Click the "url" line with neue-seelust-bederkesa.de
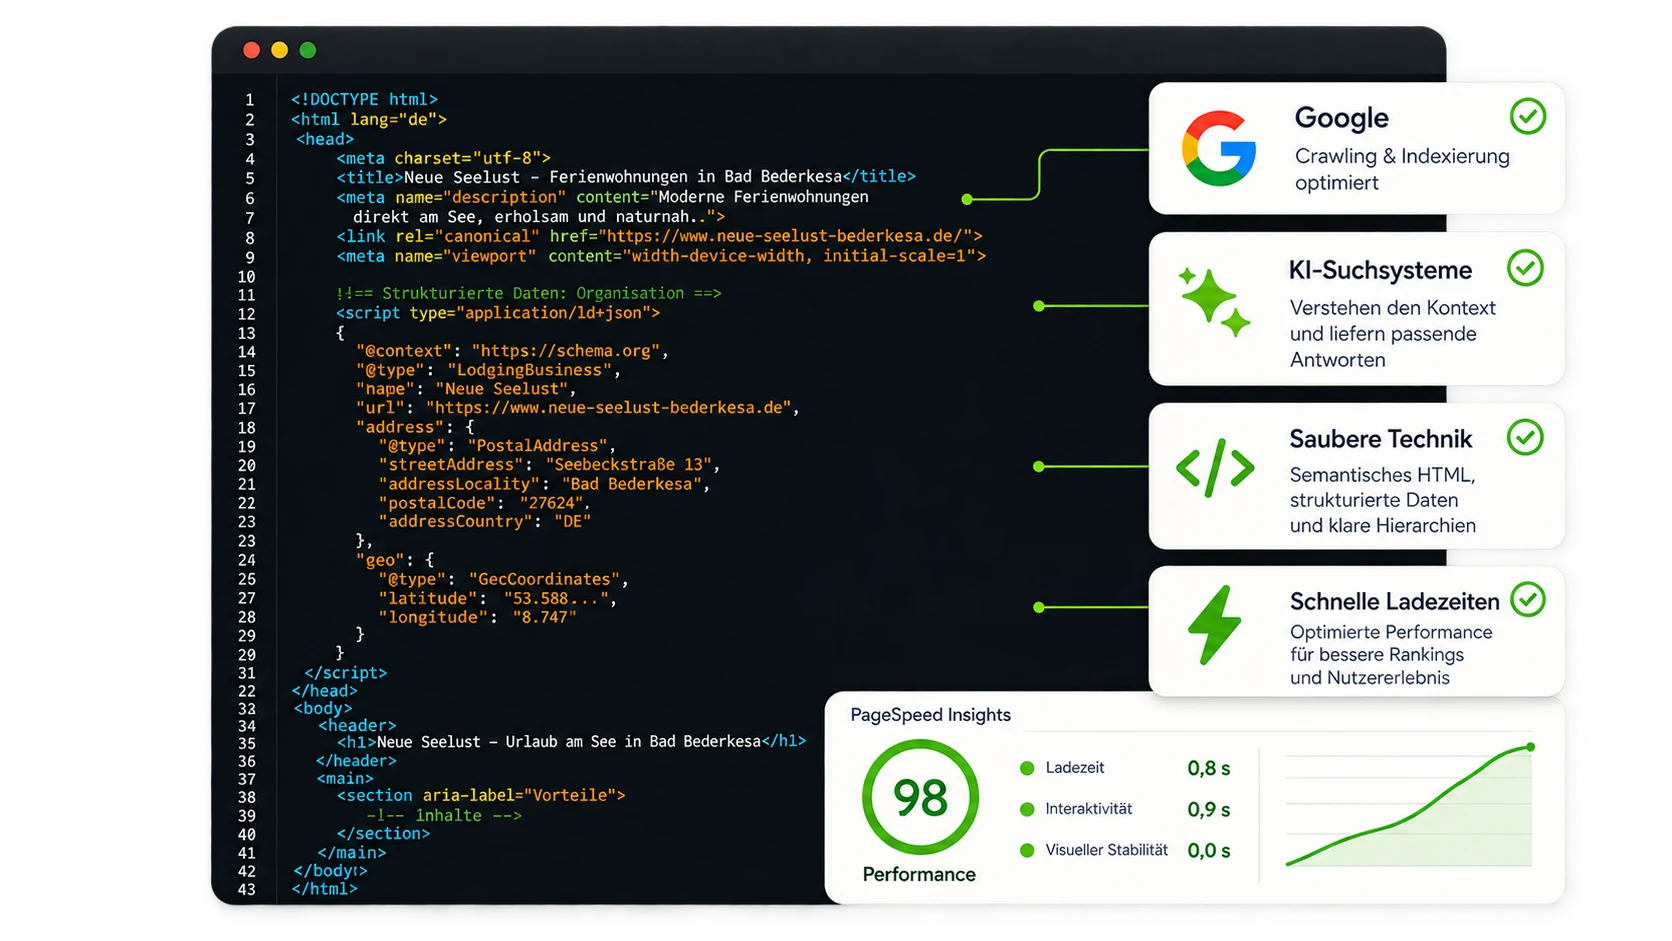 [x=578, y=408]
